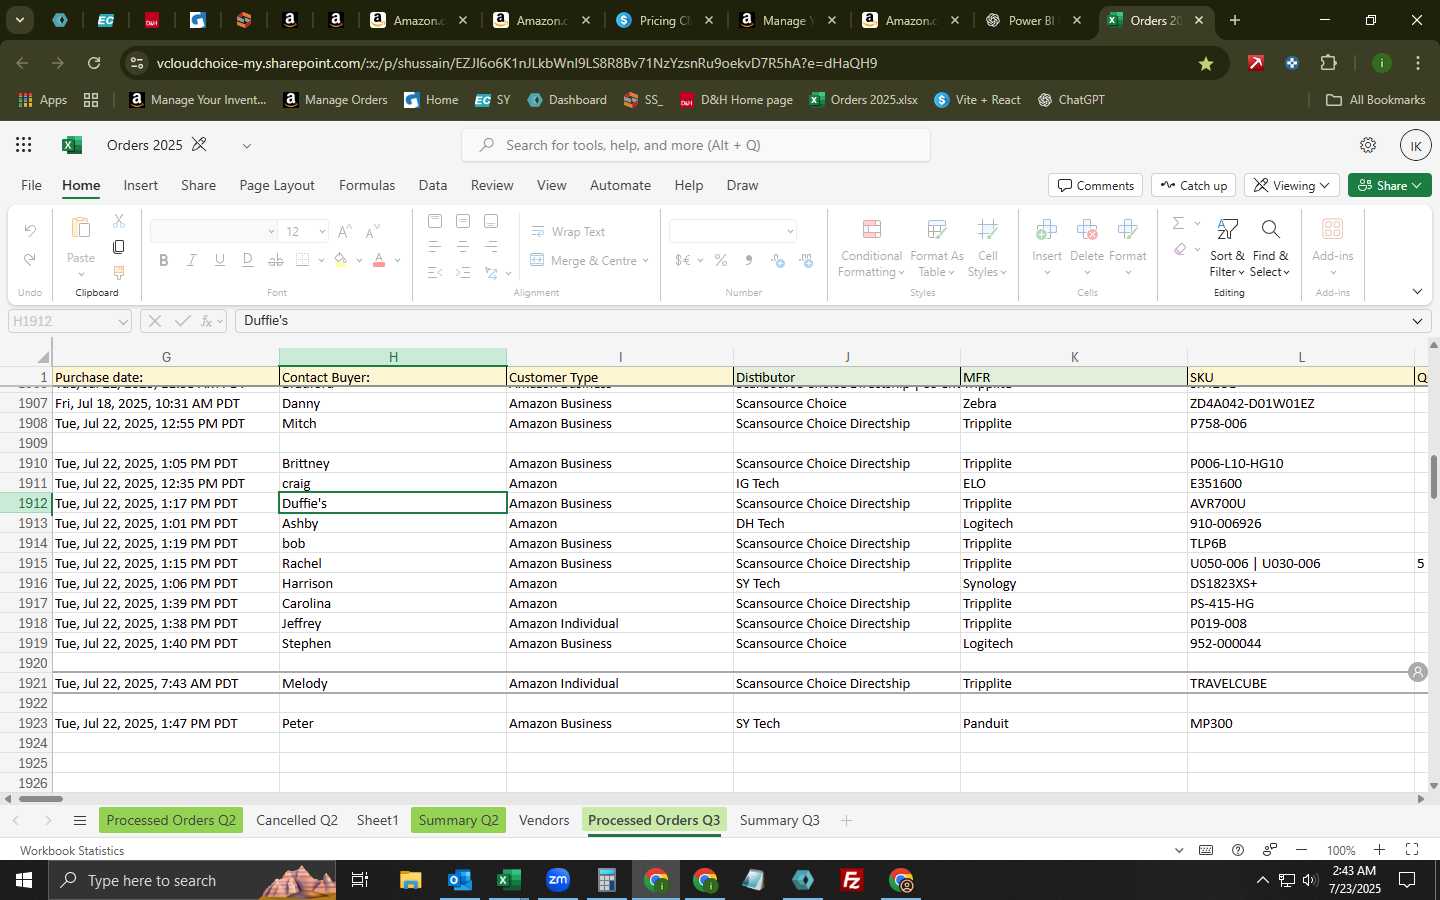Expand the formula bar chevron
This screenshot has width=1440, height=900.
1417,321
